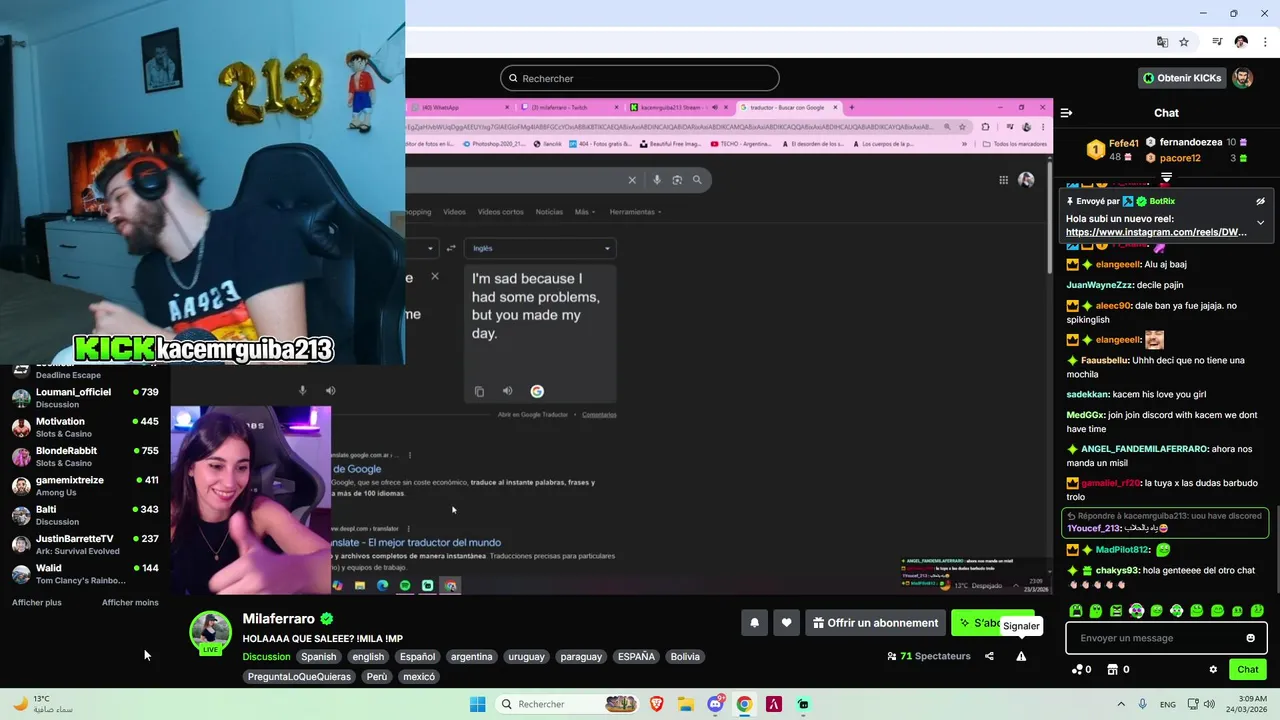Select the paraguay tag
This screenshot has height=720, width=1280.
[581, 657]
